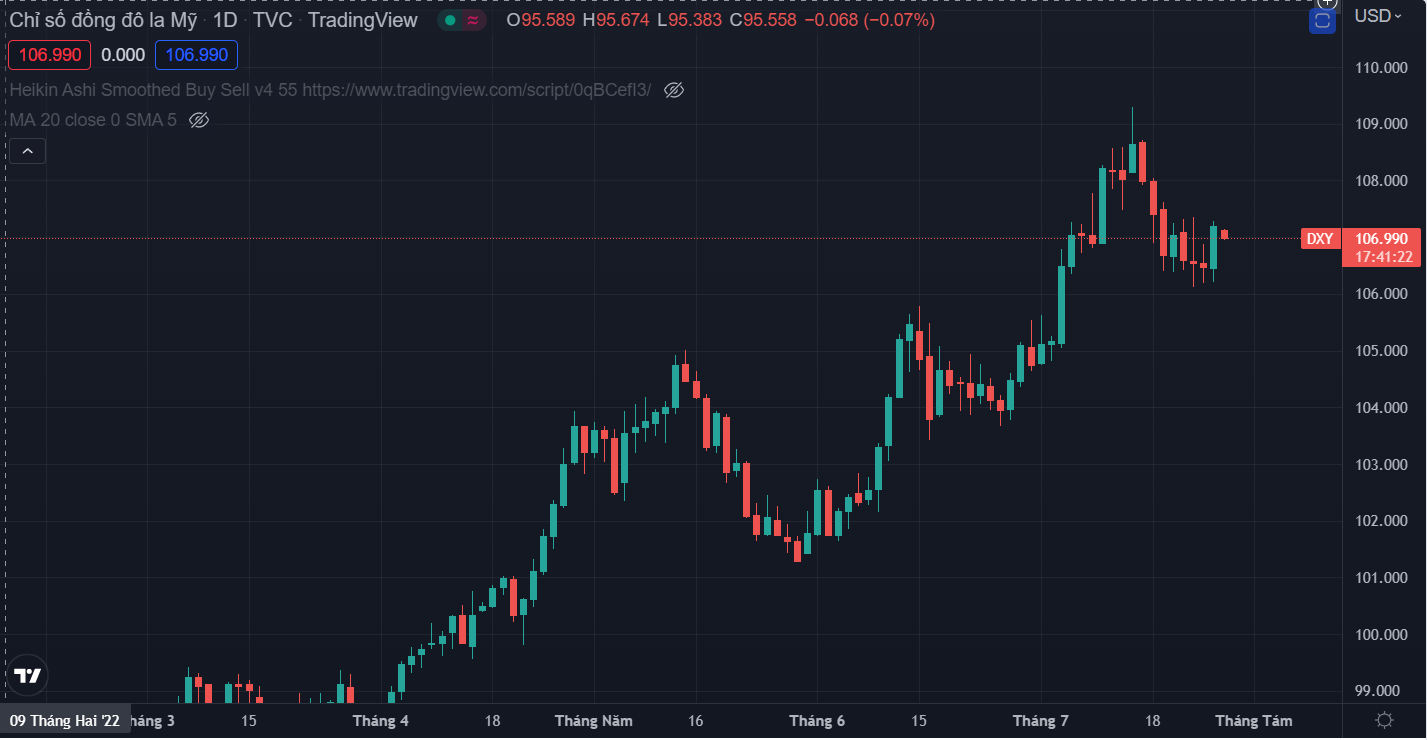
Task: Click the 09 Tháng Hai '22 date marker
Action: 65,720
